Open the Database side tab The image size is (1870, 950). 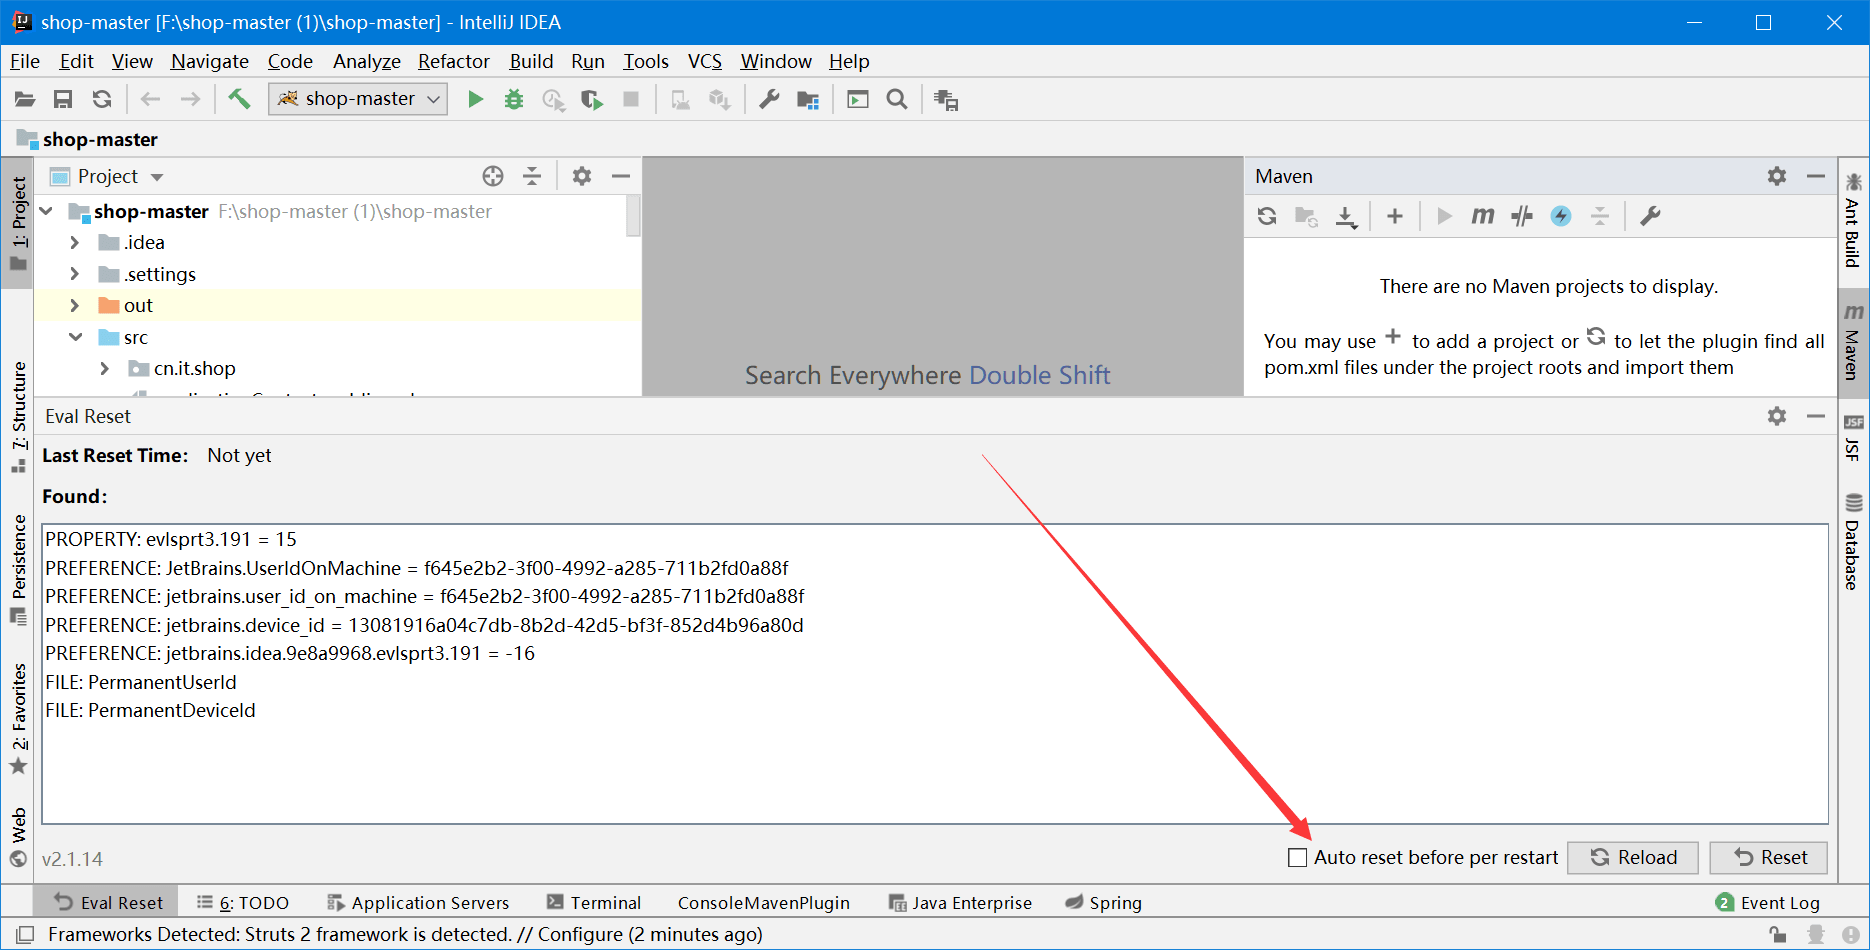coord(1853,541)
